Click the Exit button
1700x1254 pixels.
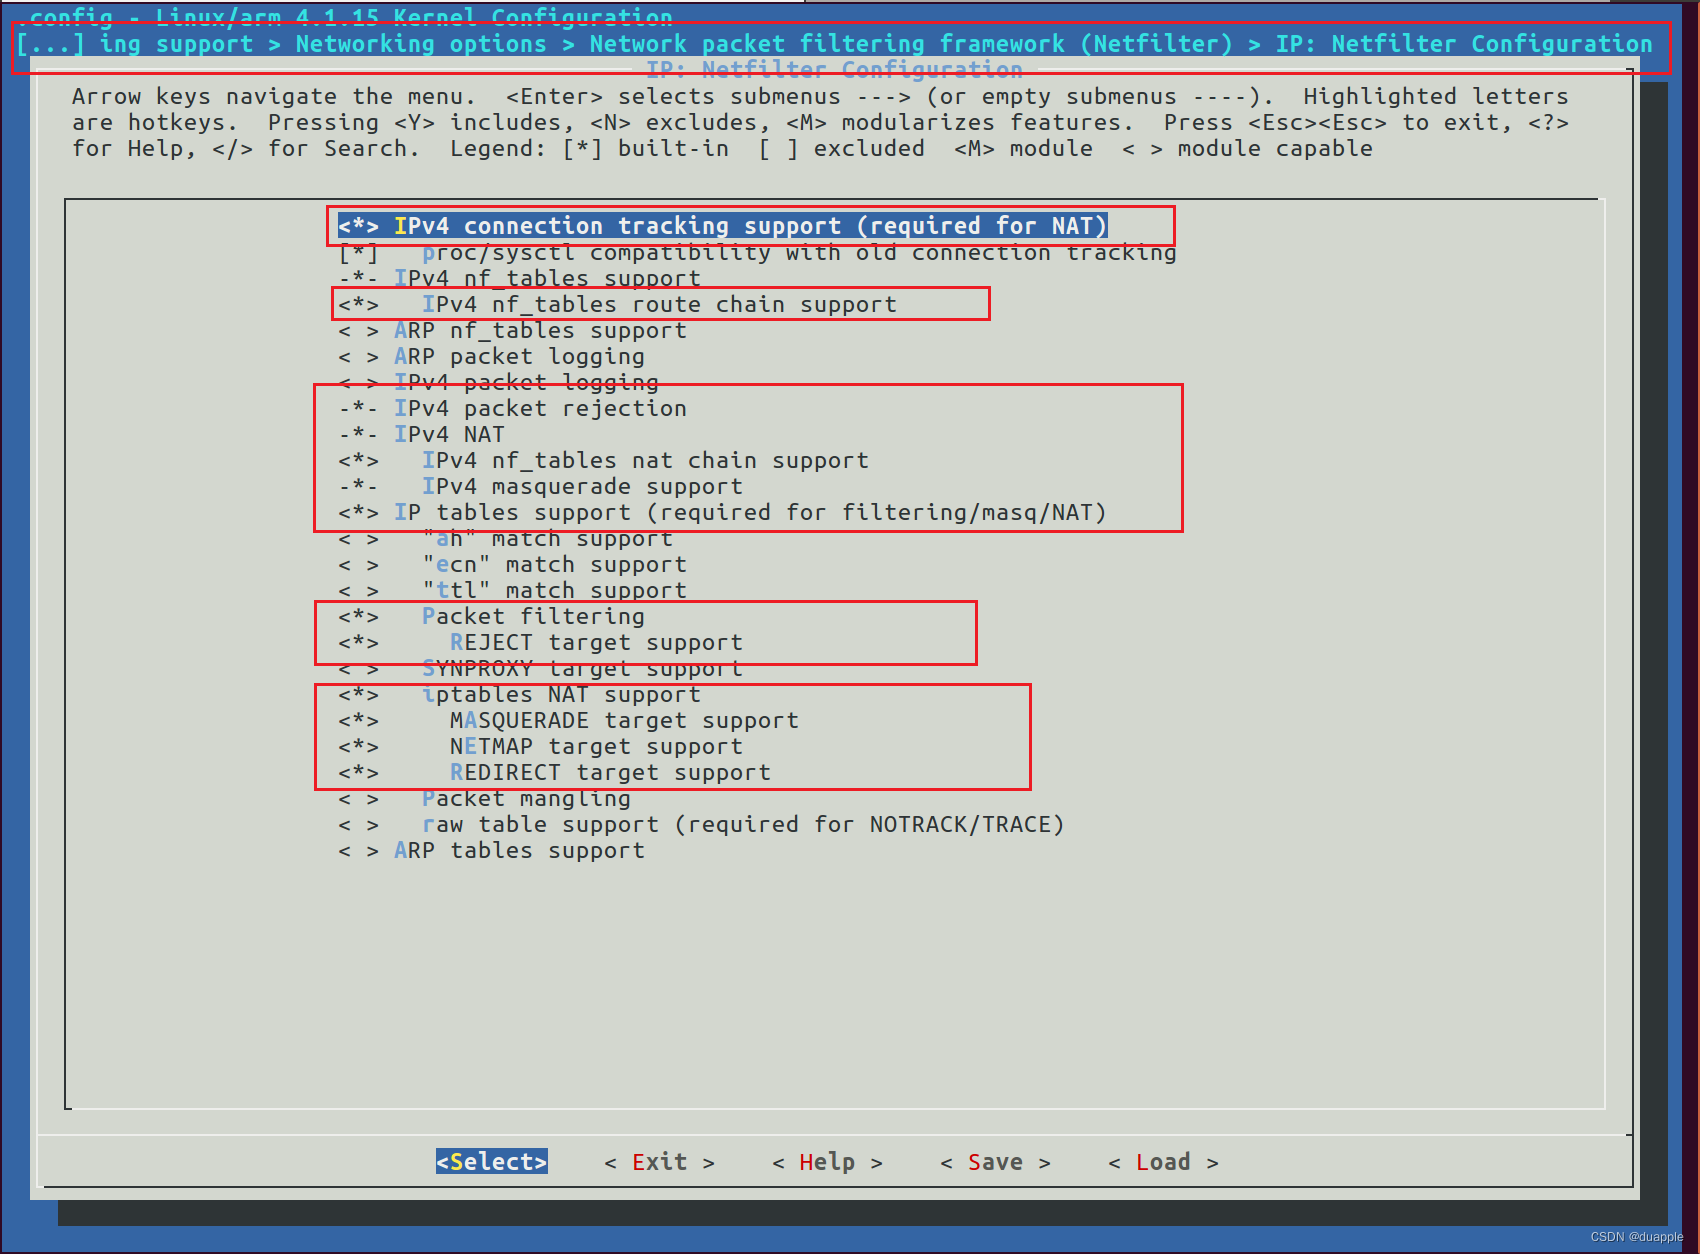(x=659, y=1161)
